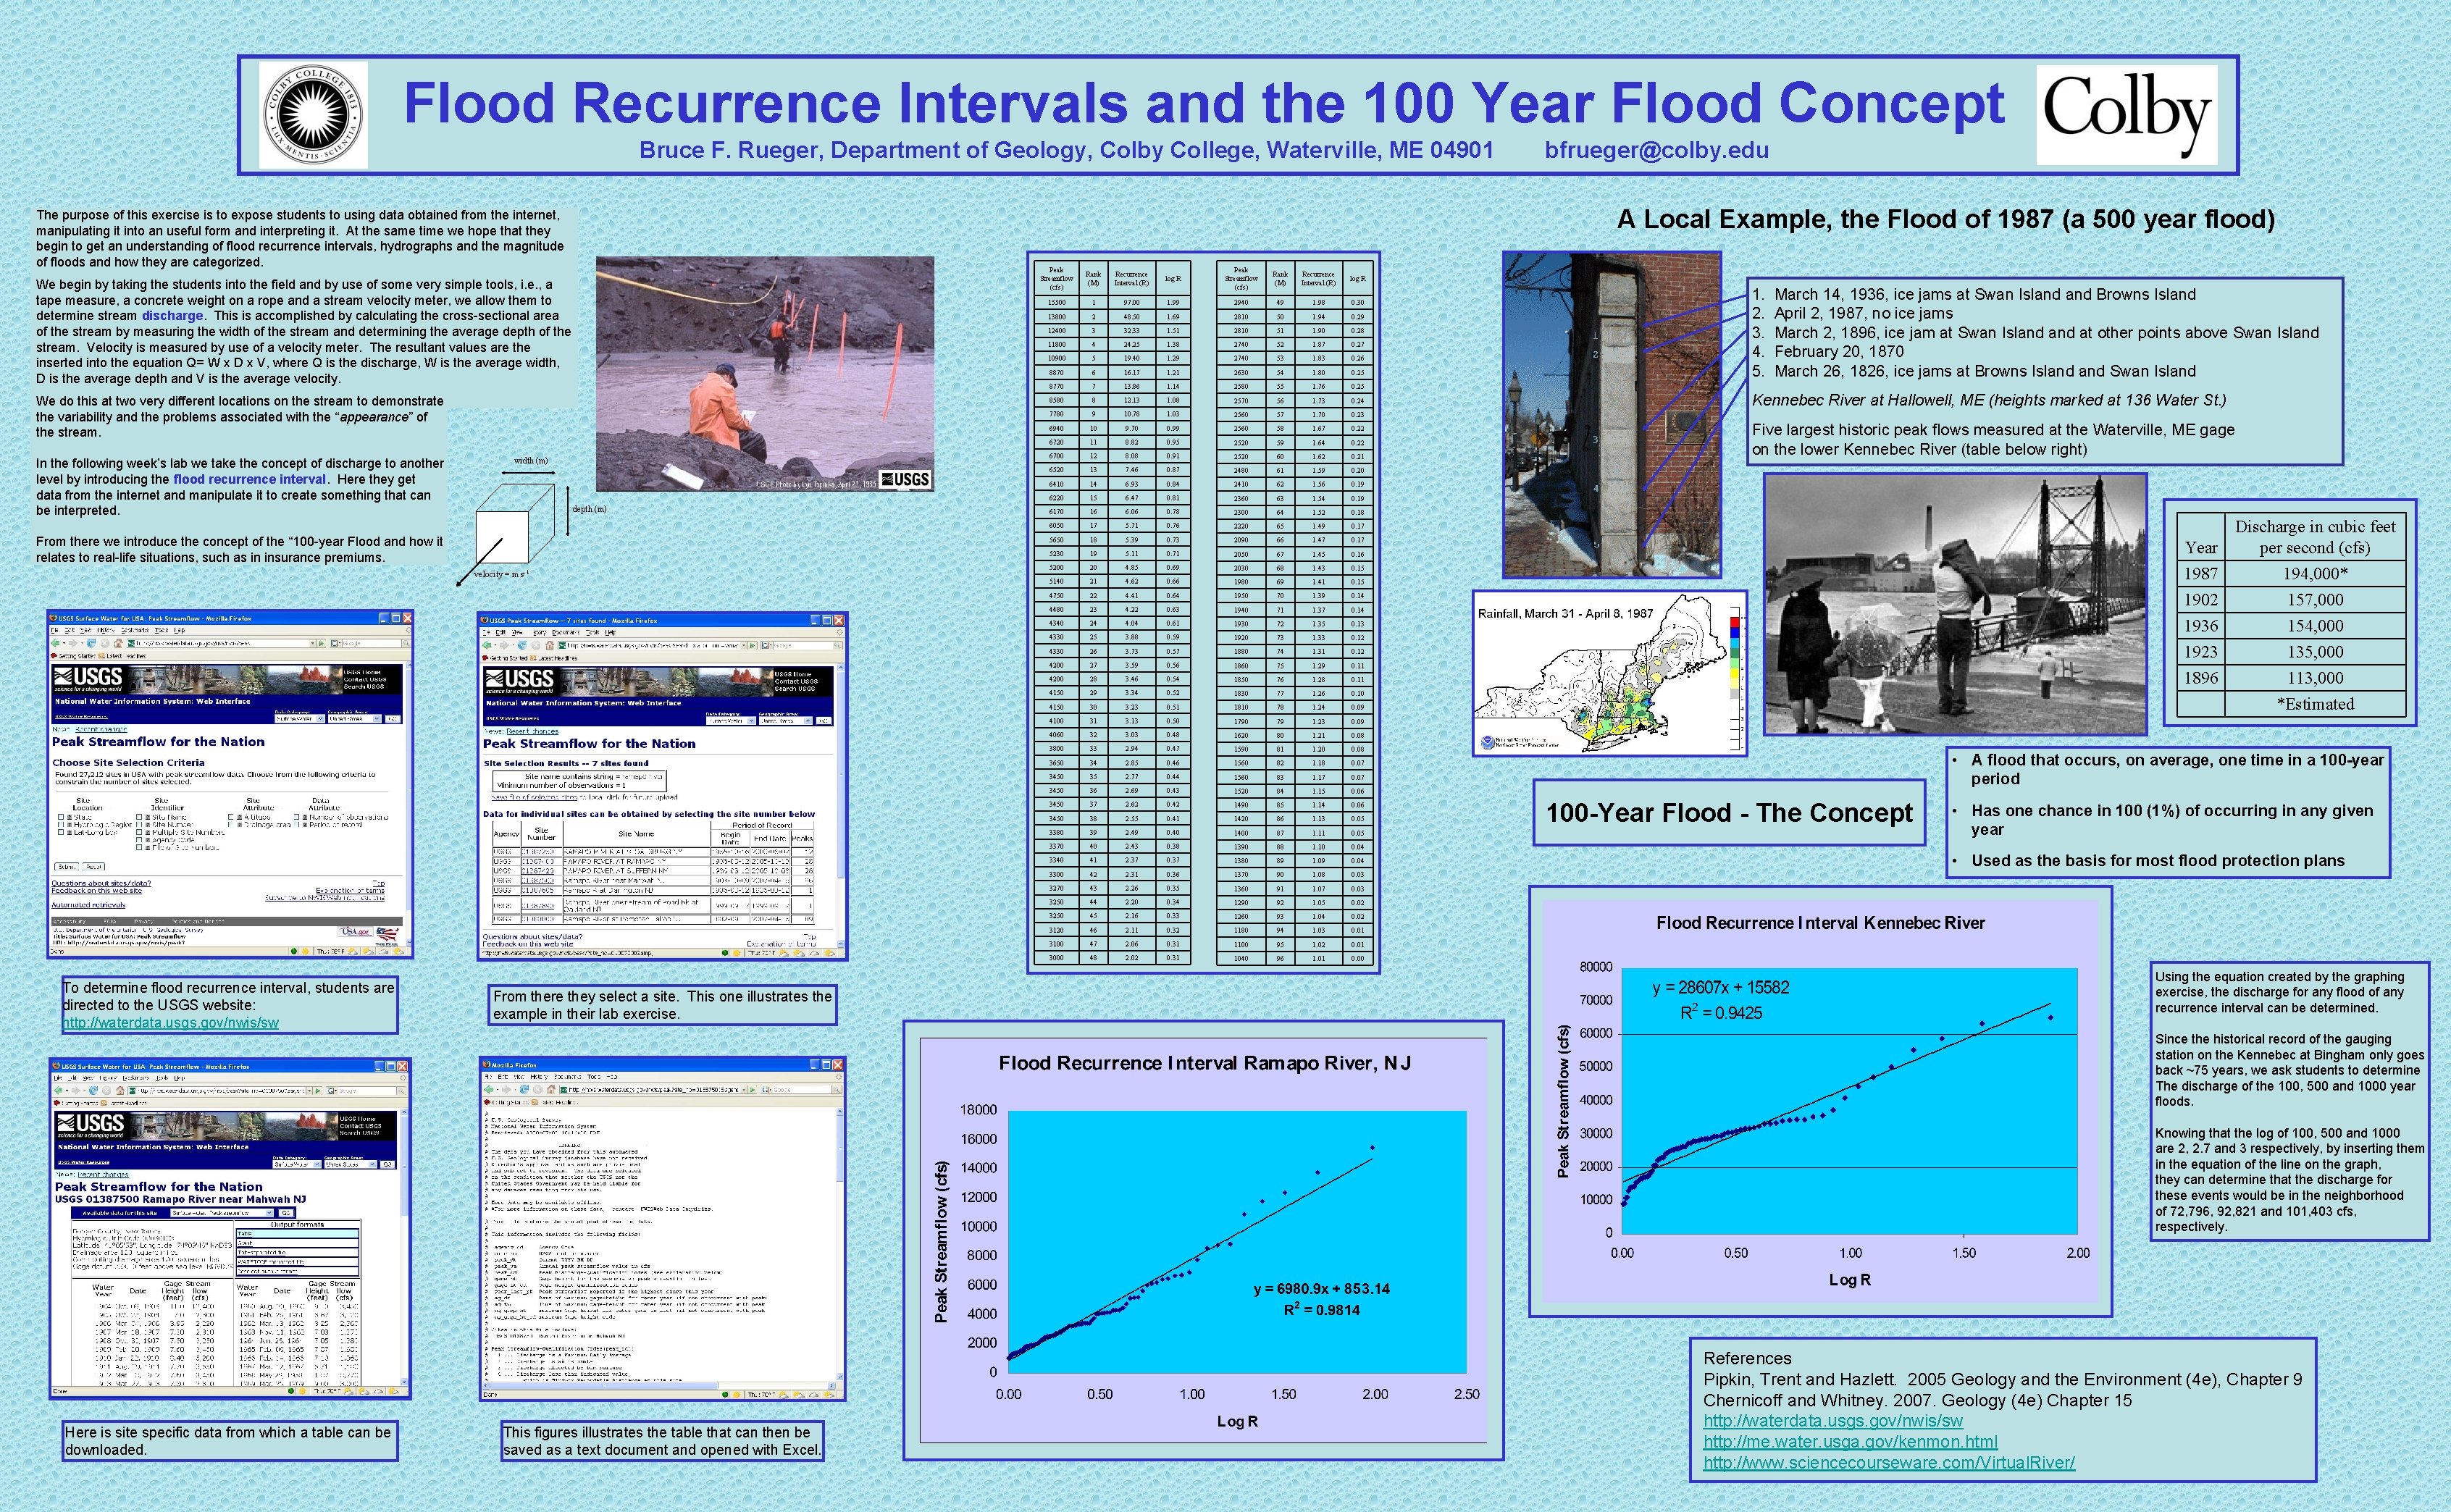This screenshot has width=2451, height=1512.
Task: Click USGS logo in Ramapo River near Mahwah page
Action: pos(90,1125)
